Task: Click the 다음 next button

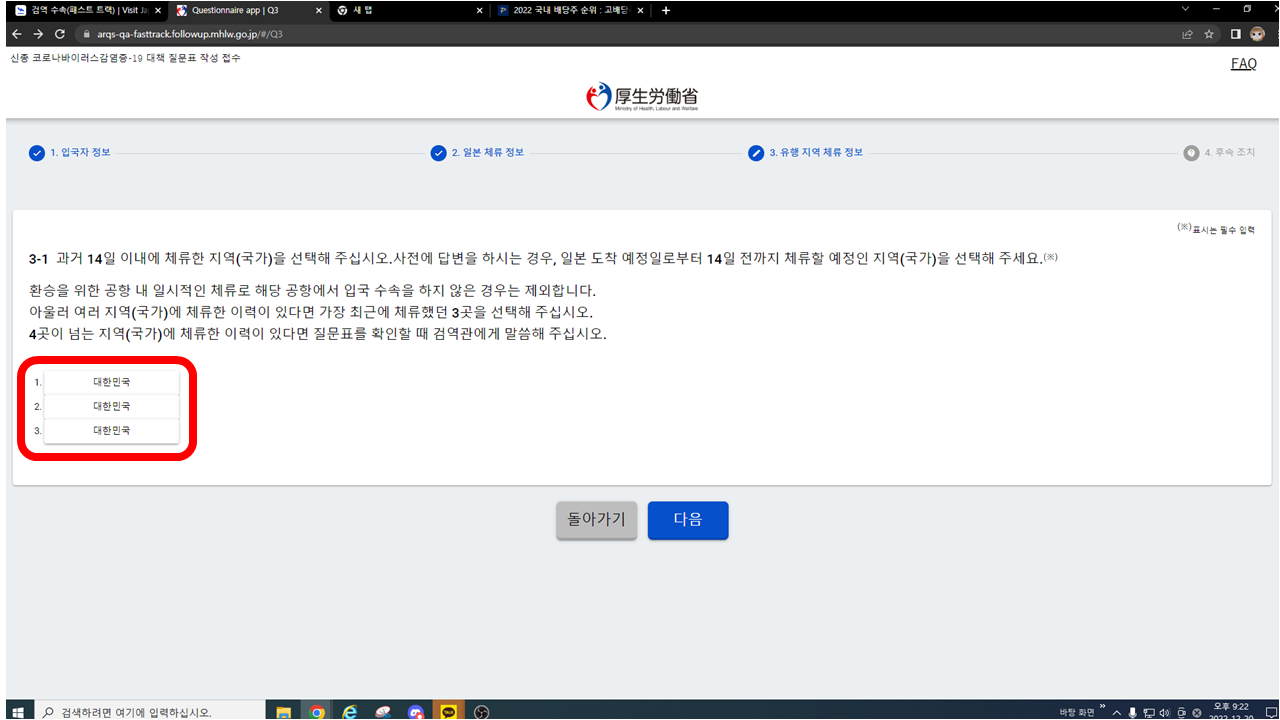Action: [x=688, y=520]
